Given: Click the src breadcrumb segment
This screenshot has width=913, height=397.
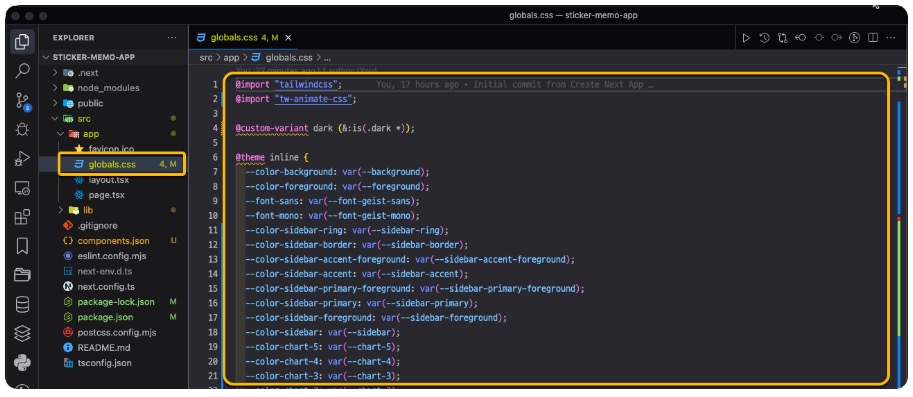Looking at the screenshot, I should (206, 58).
